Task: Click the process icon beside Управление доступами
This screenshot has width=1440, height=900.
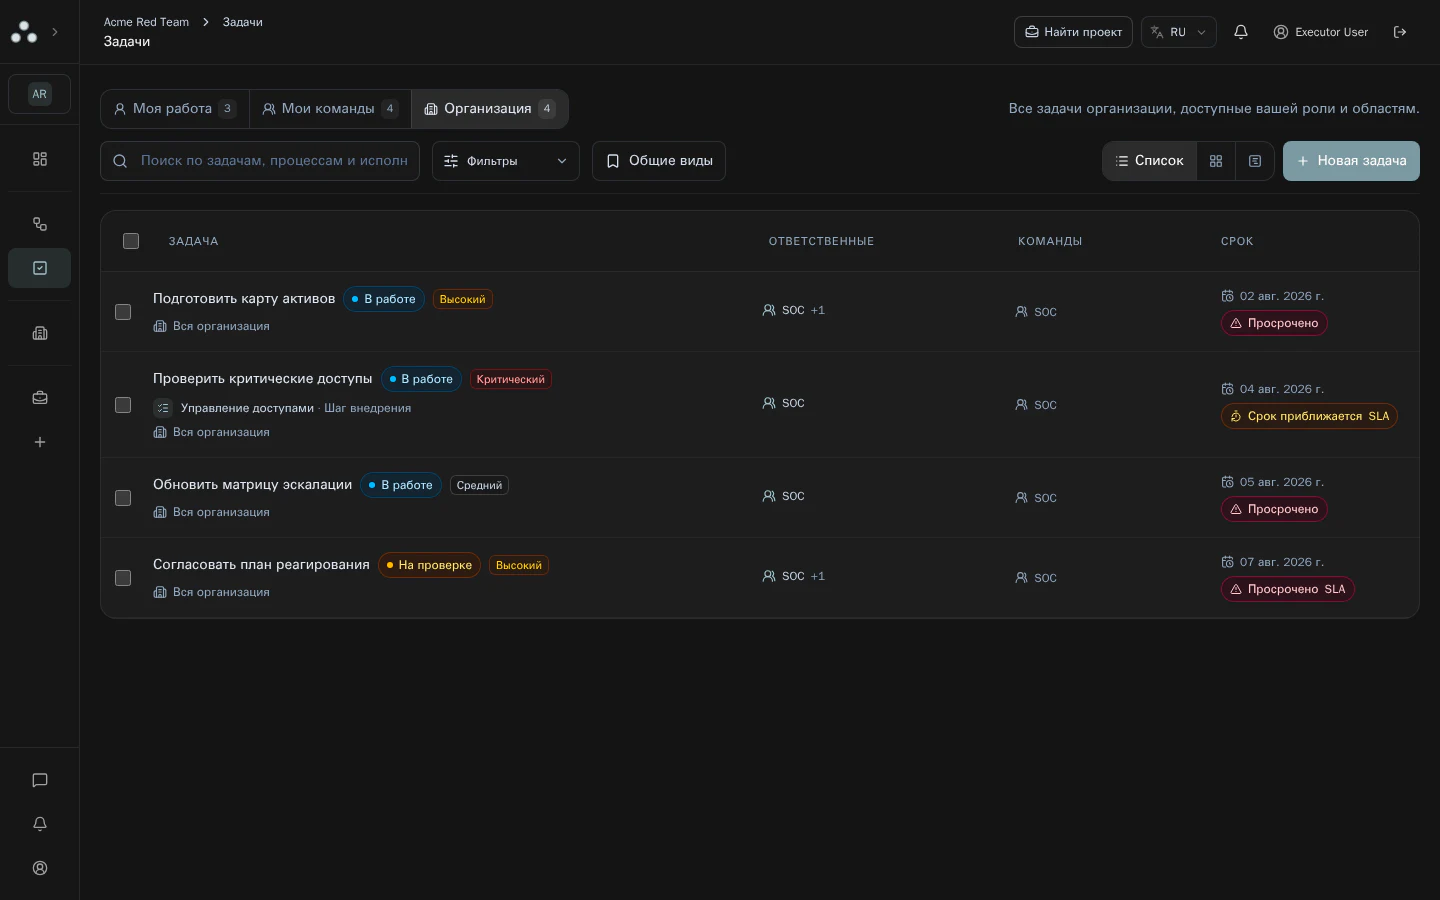Action: 163,408
